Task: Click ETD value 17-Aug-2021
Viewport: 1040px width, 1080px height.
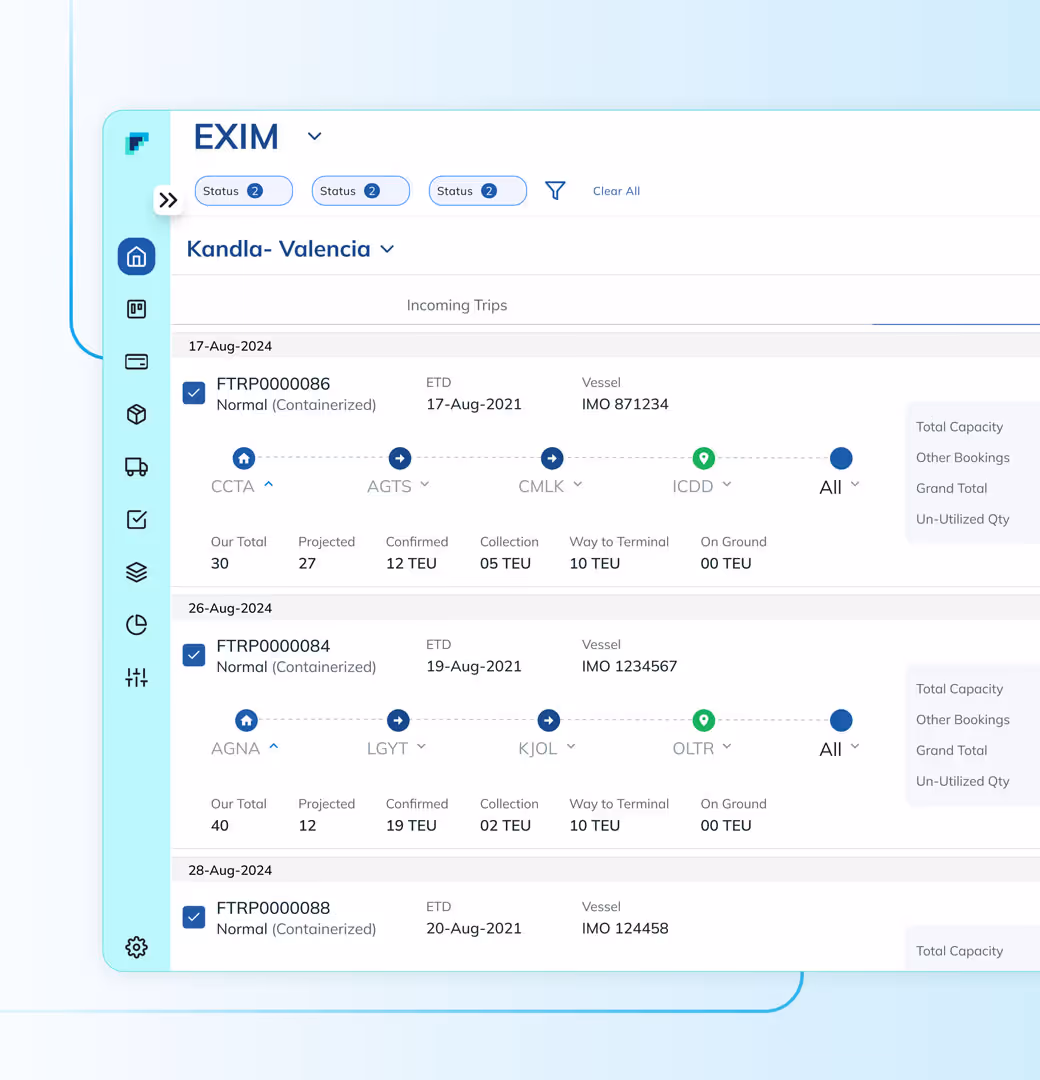Action: coord(474,404)
